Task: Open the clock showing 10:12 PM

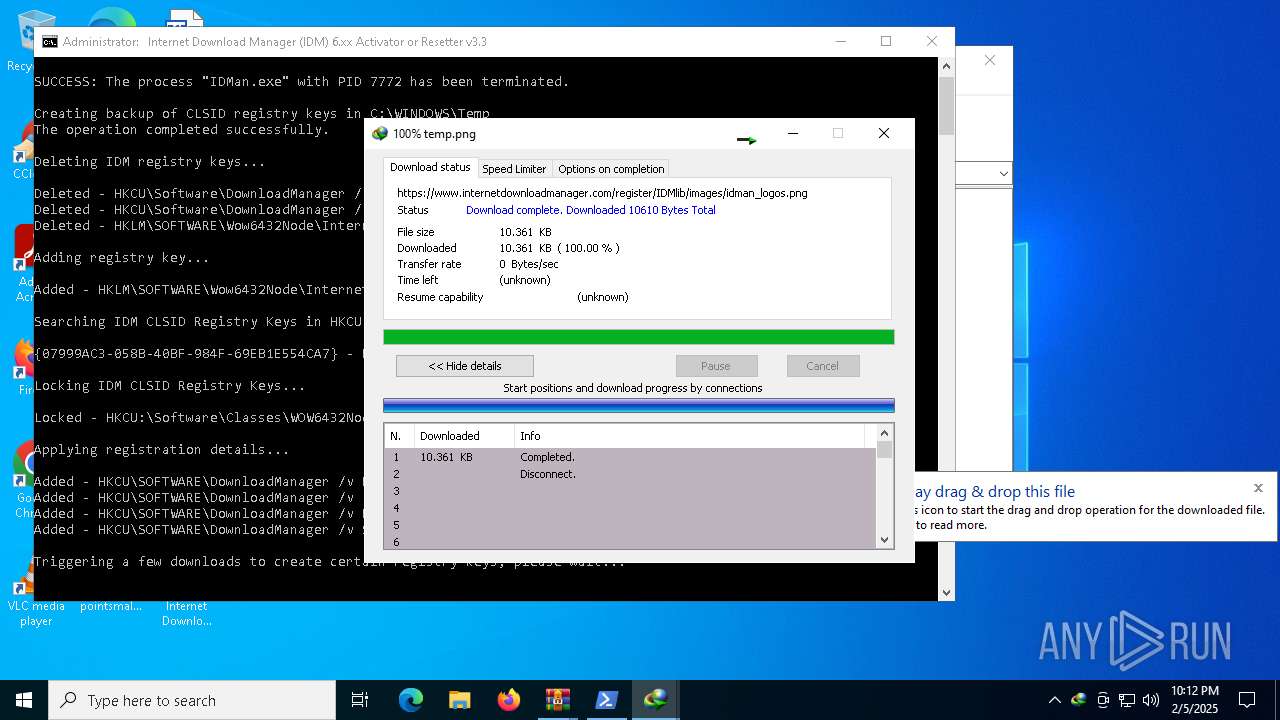Action: [x=1195, y=700]
